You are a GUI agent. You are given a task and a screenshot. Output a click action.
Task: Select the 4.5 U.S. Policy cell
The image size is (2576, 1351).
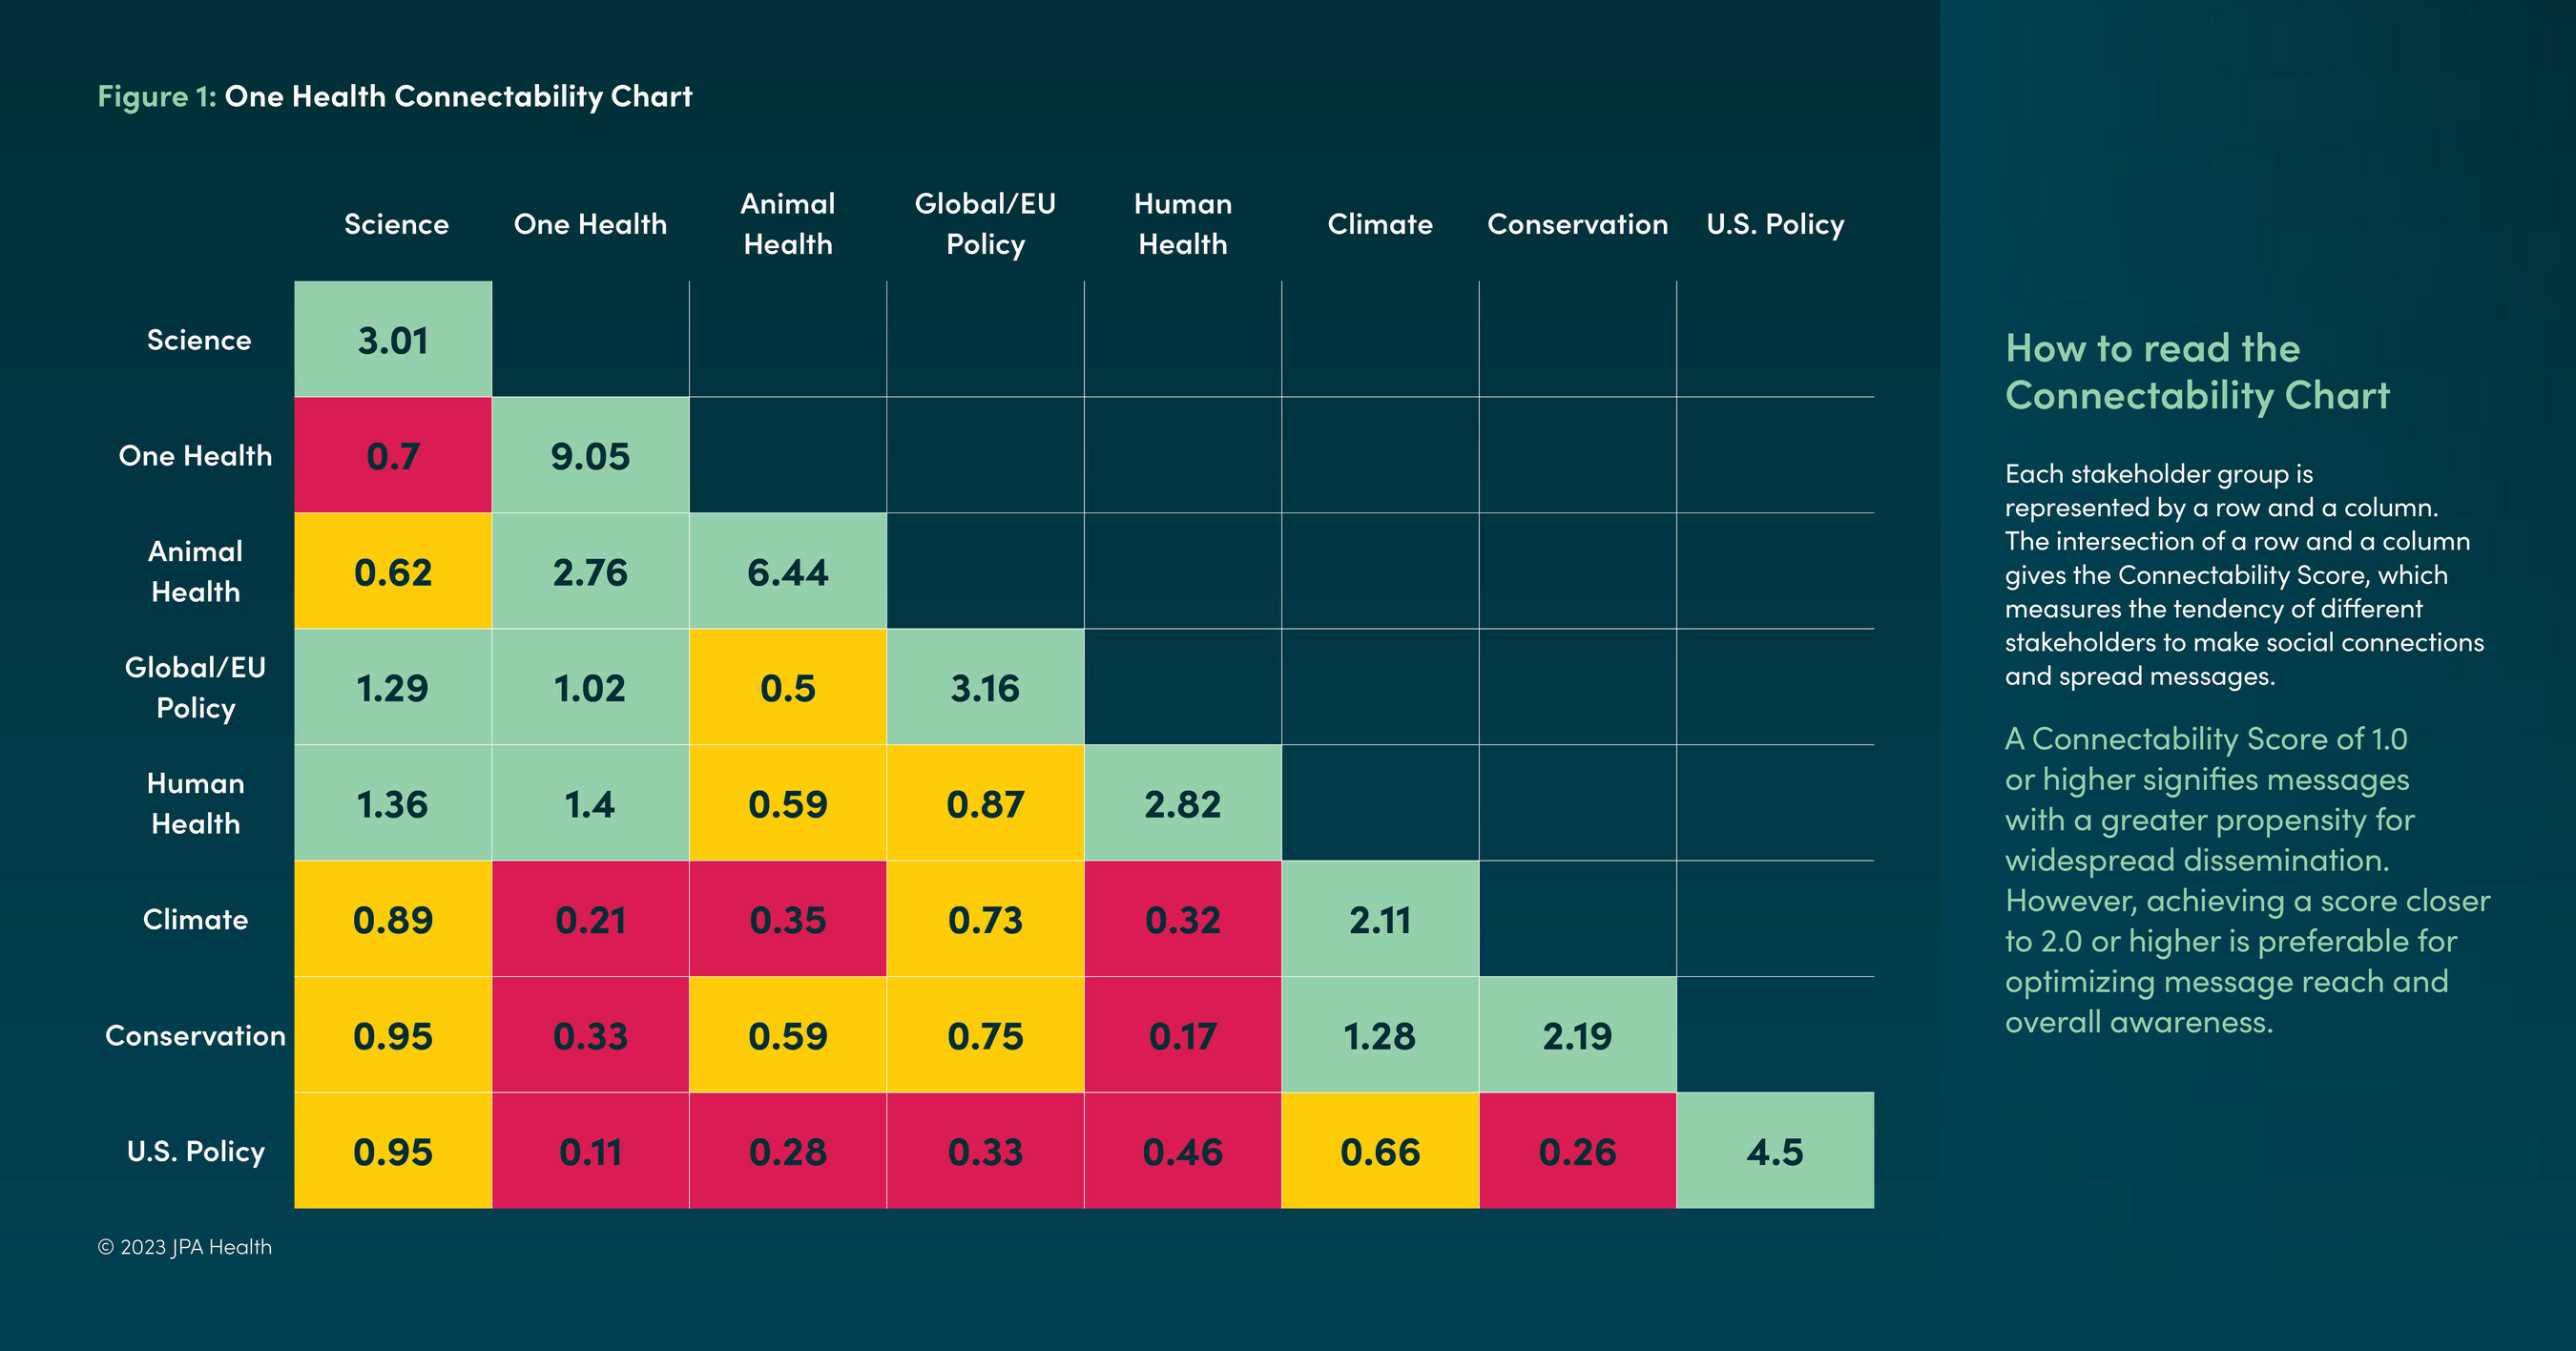[x=1775, y=1151]
